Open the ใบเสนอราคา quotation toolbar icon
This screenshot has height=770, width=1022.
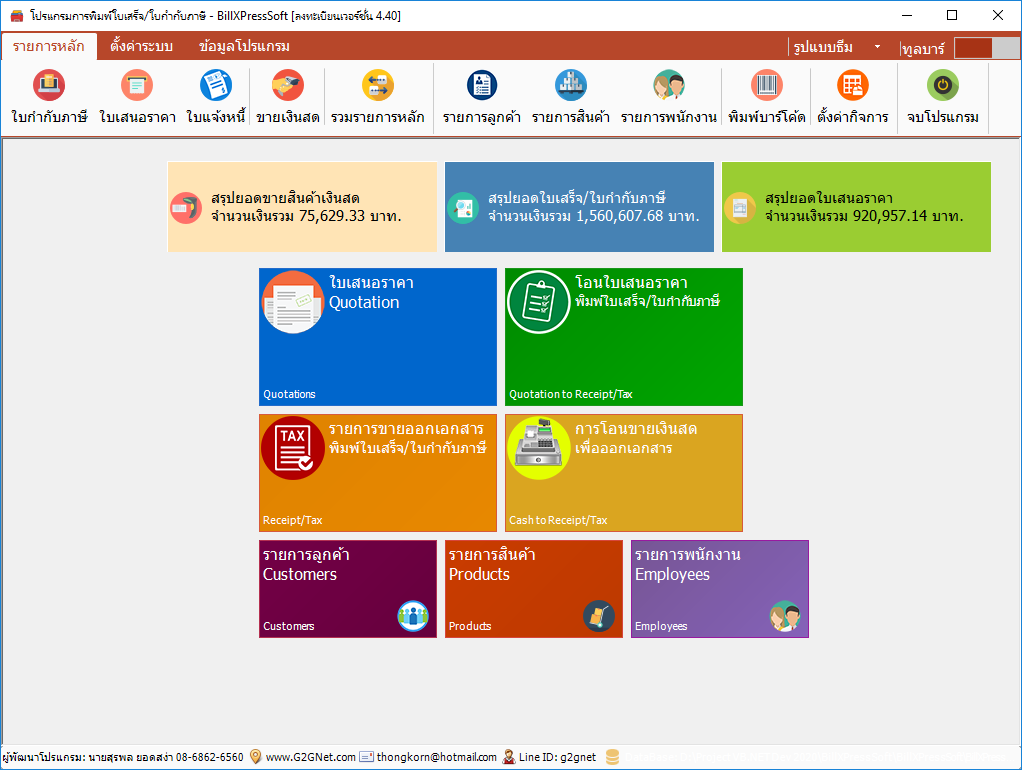[137, 85]
